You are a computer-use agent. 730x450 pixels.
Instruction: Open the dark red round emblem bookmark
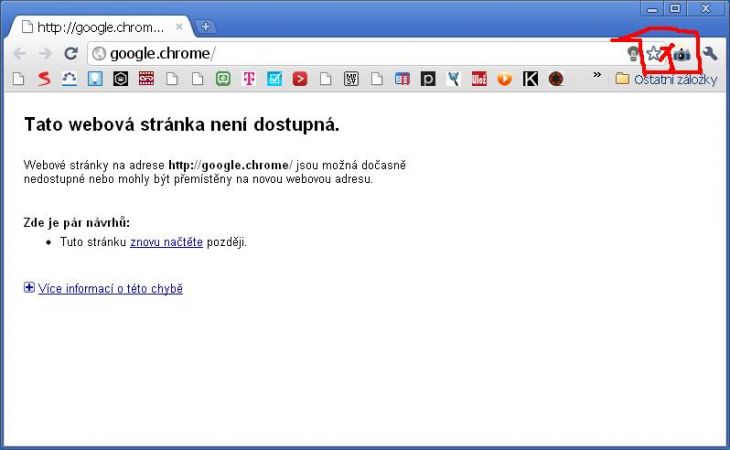pos(556,79)
